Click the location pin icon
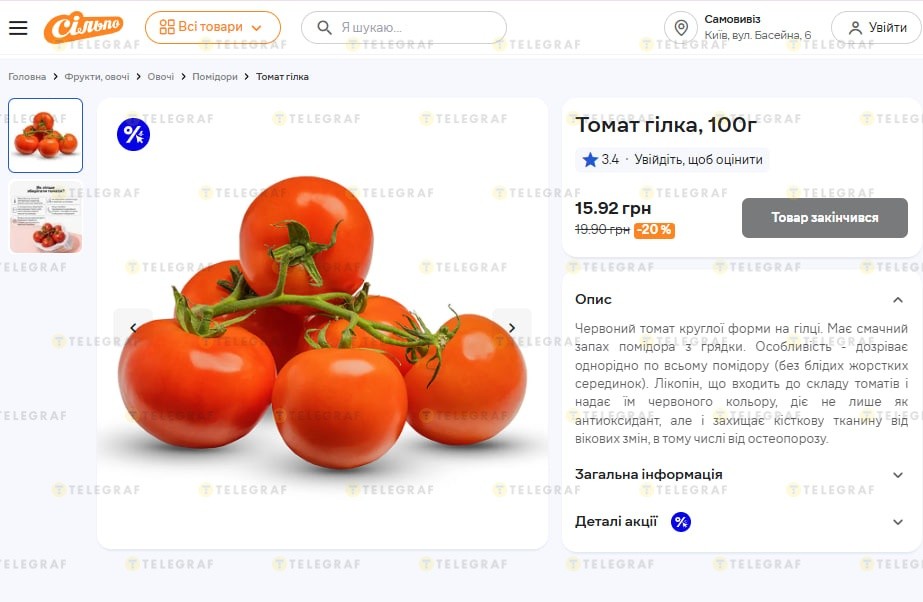The height and width of the screenshot is (602, 923). [681, 28]
